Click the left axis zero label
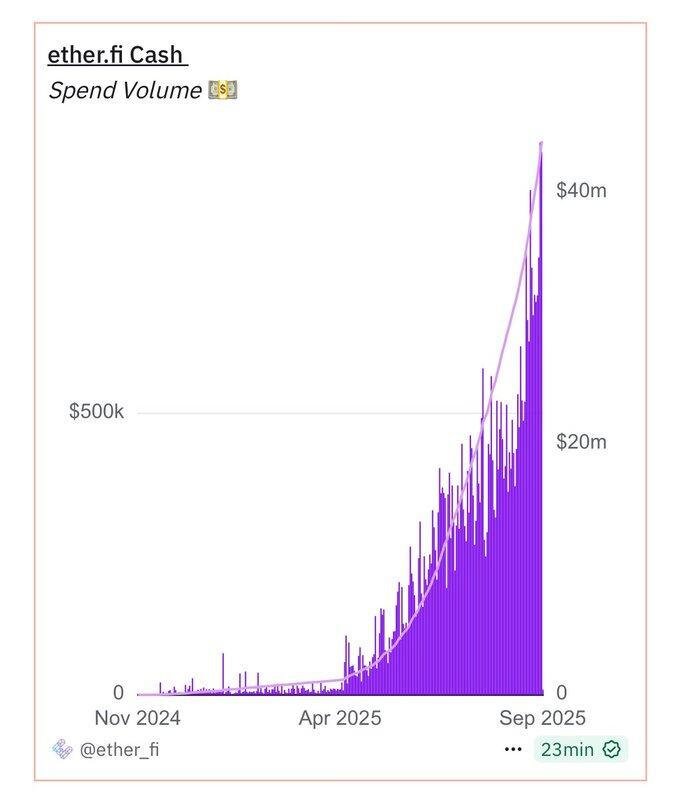The height and width of the screenshot is (800, 681). [x=118, y=692]
